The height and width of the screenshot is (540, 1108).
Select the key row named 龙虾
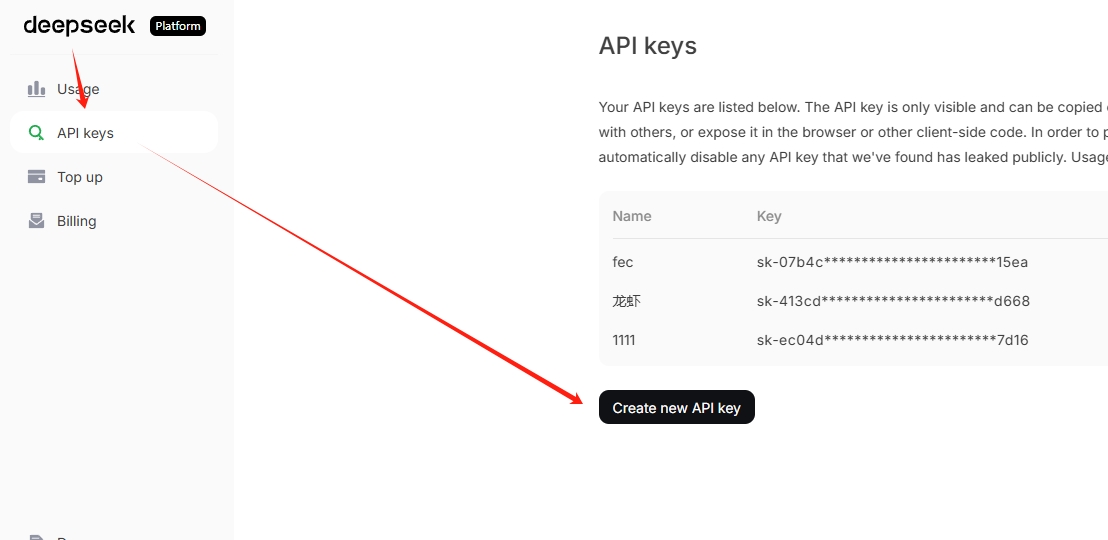tap(853, 301)
